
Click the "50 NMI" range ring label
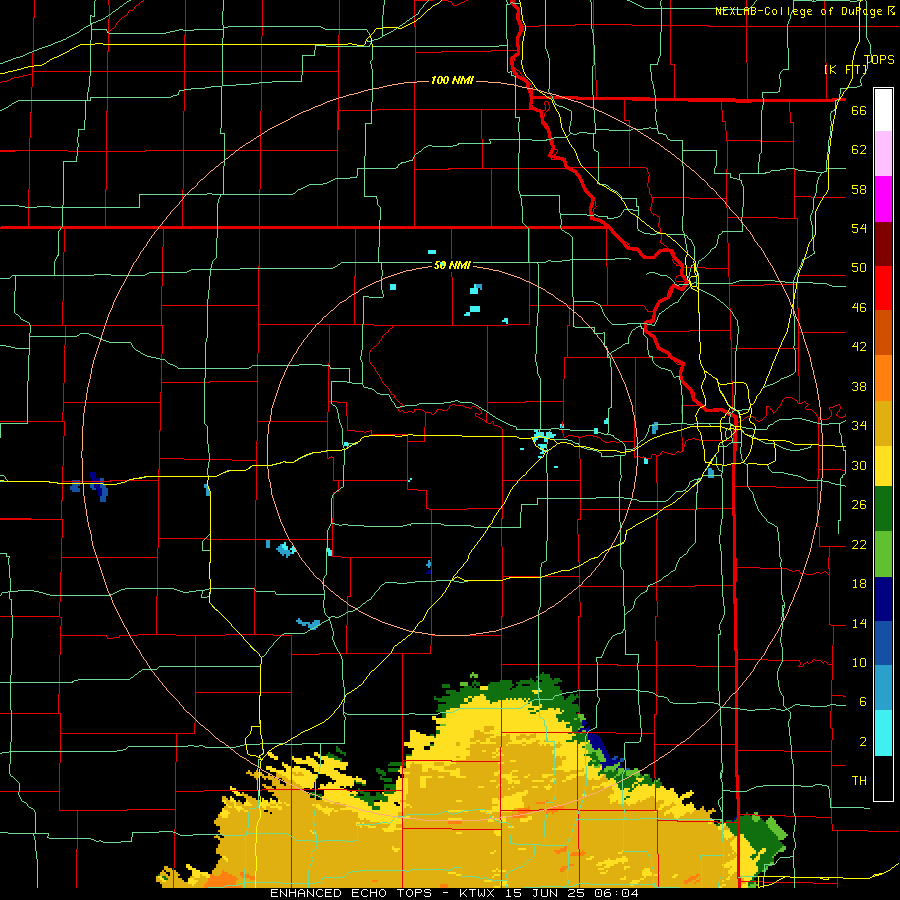point(452,265)
